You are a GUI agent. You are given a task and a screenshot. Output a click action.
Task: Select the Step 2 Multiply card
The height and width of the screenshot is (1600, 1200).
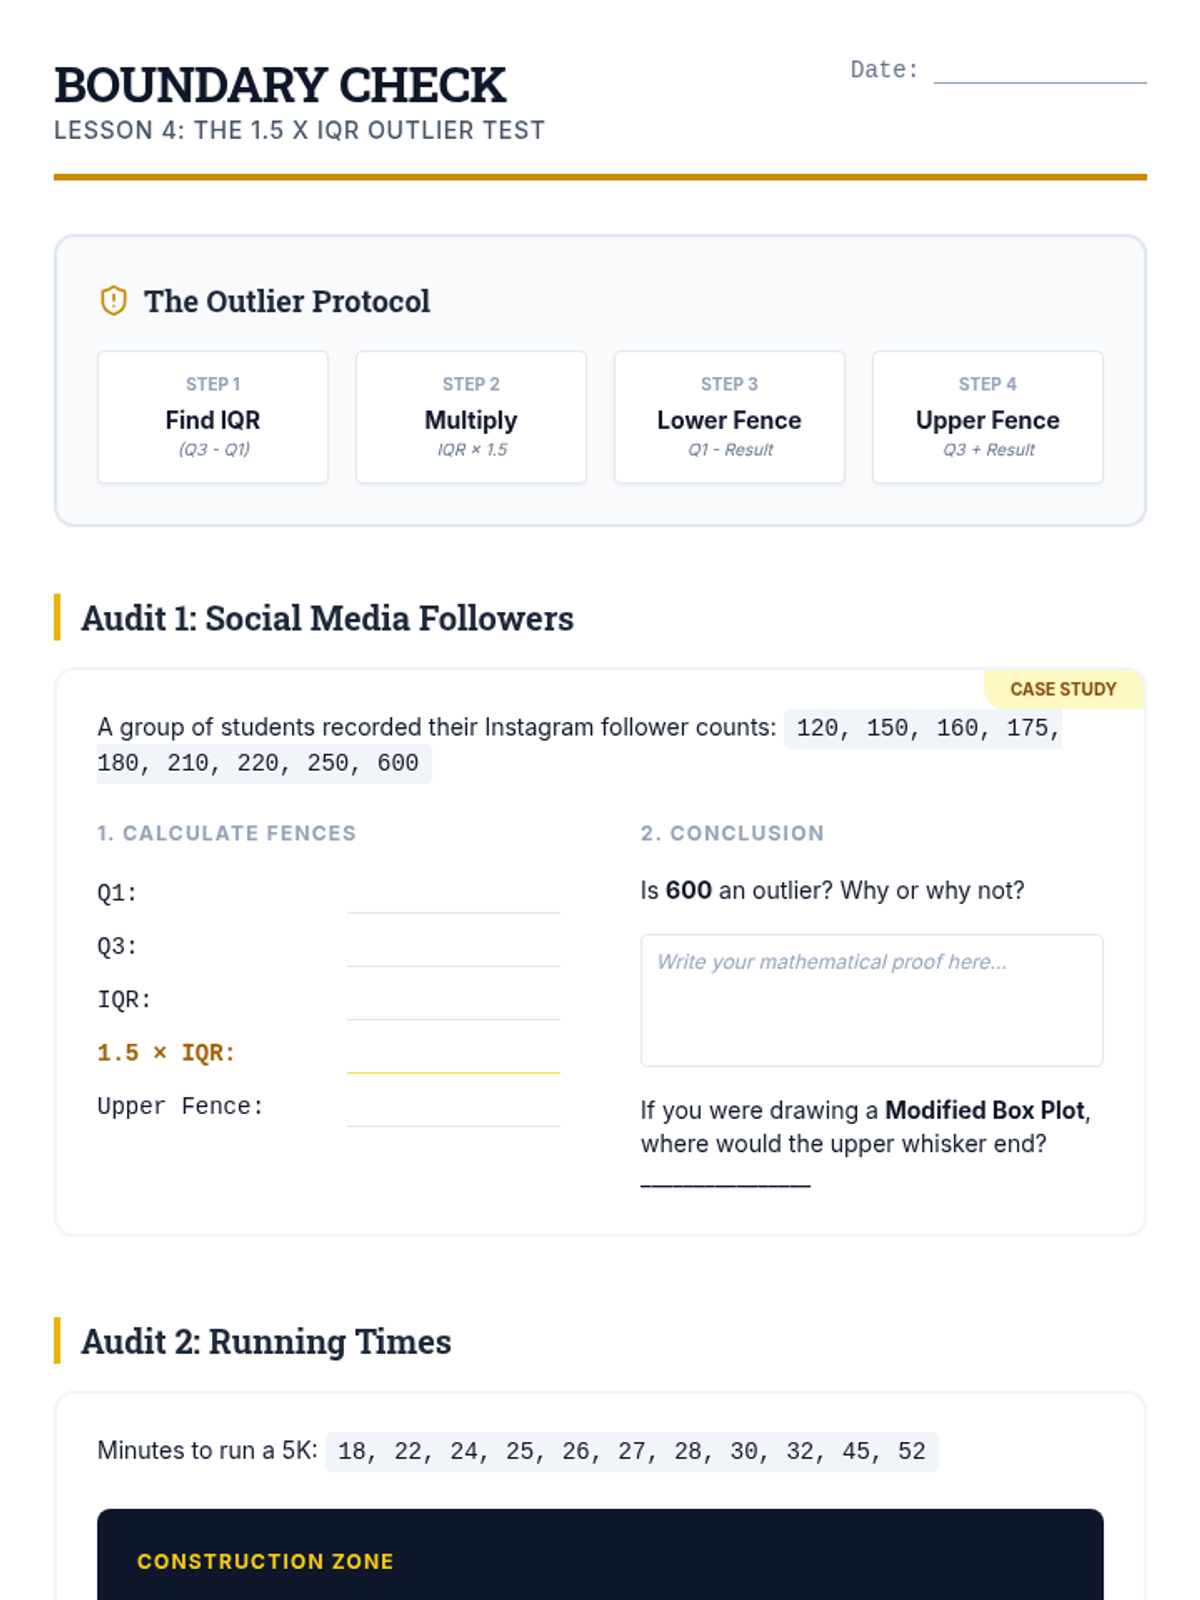(471, 417)
